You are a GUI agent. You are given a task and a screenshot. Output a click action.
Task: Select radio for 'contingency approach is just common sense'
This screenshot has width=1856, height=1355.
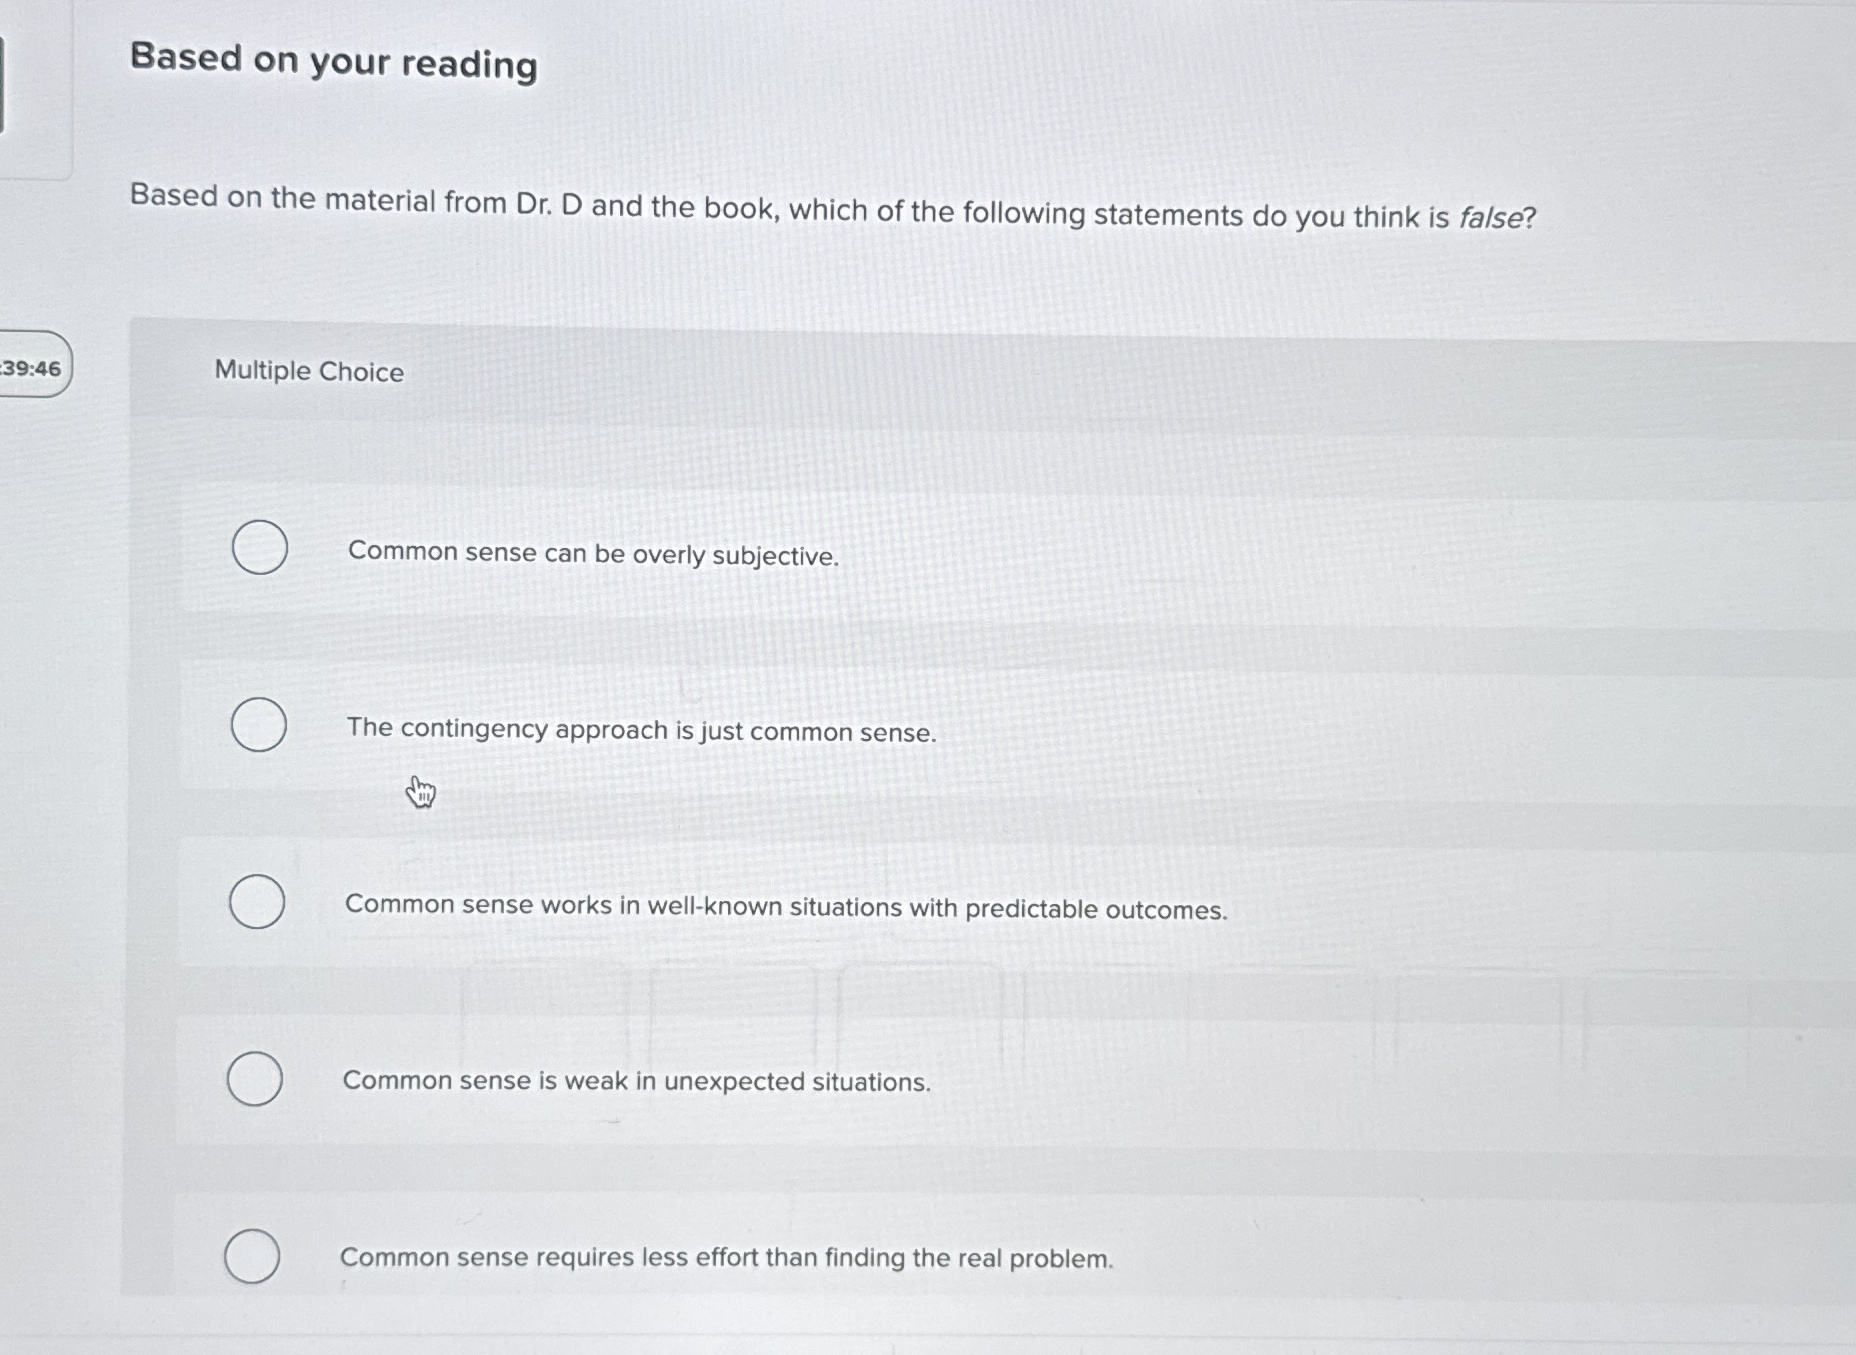pos(259,724)
